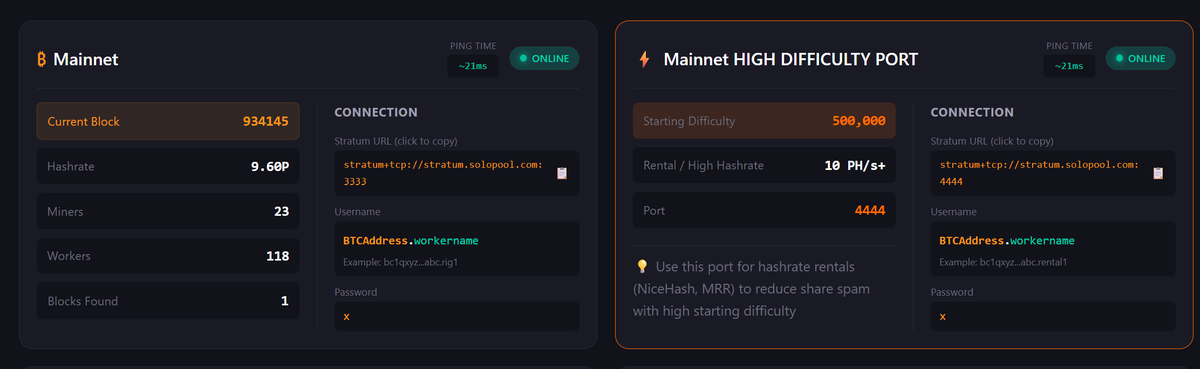Click Mainnet CONNECTION heading
This screenshot has height=369, width=1200.
click(376, 112)
